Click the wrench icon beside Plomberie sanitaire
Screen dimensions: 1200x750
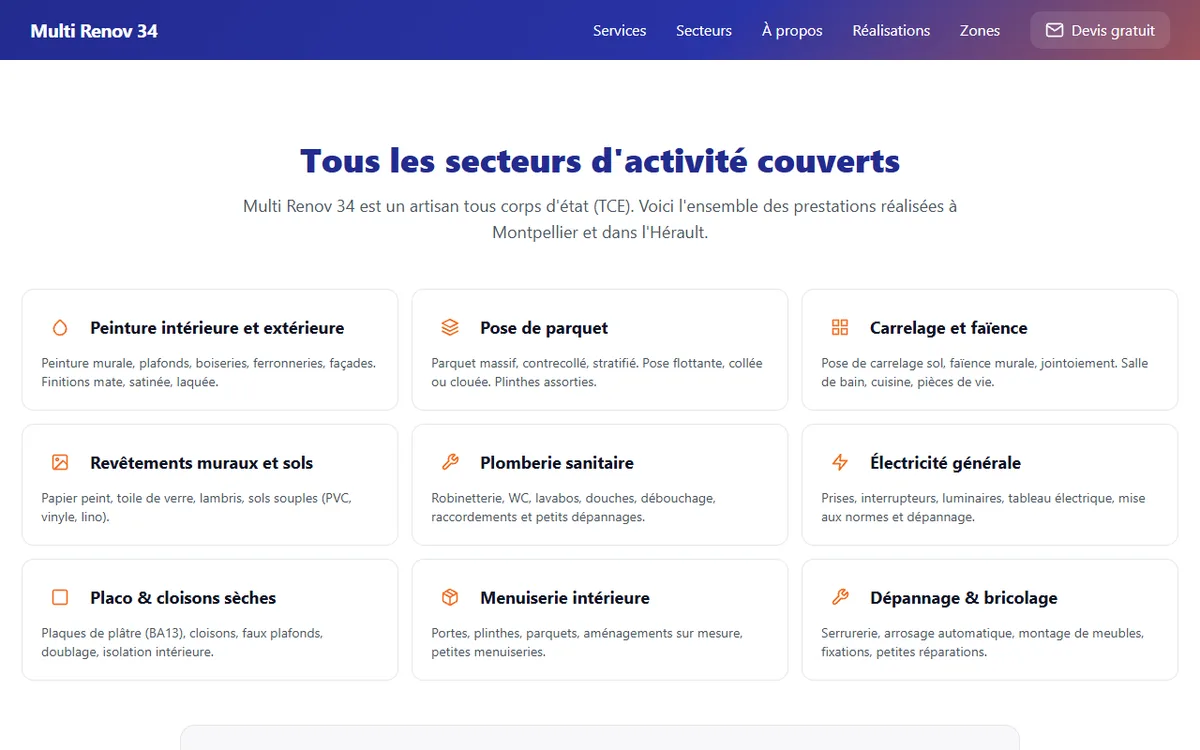tap(450, 462)
